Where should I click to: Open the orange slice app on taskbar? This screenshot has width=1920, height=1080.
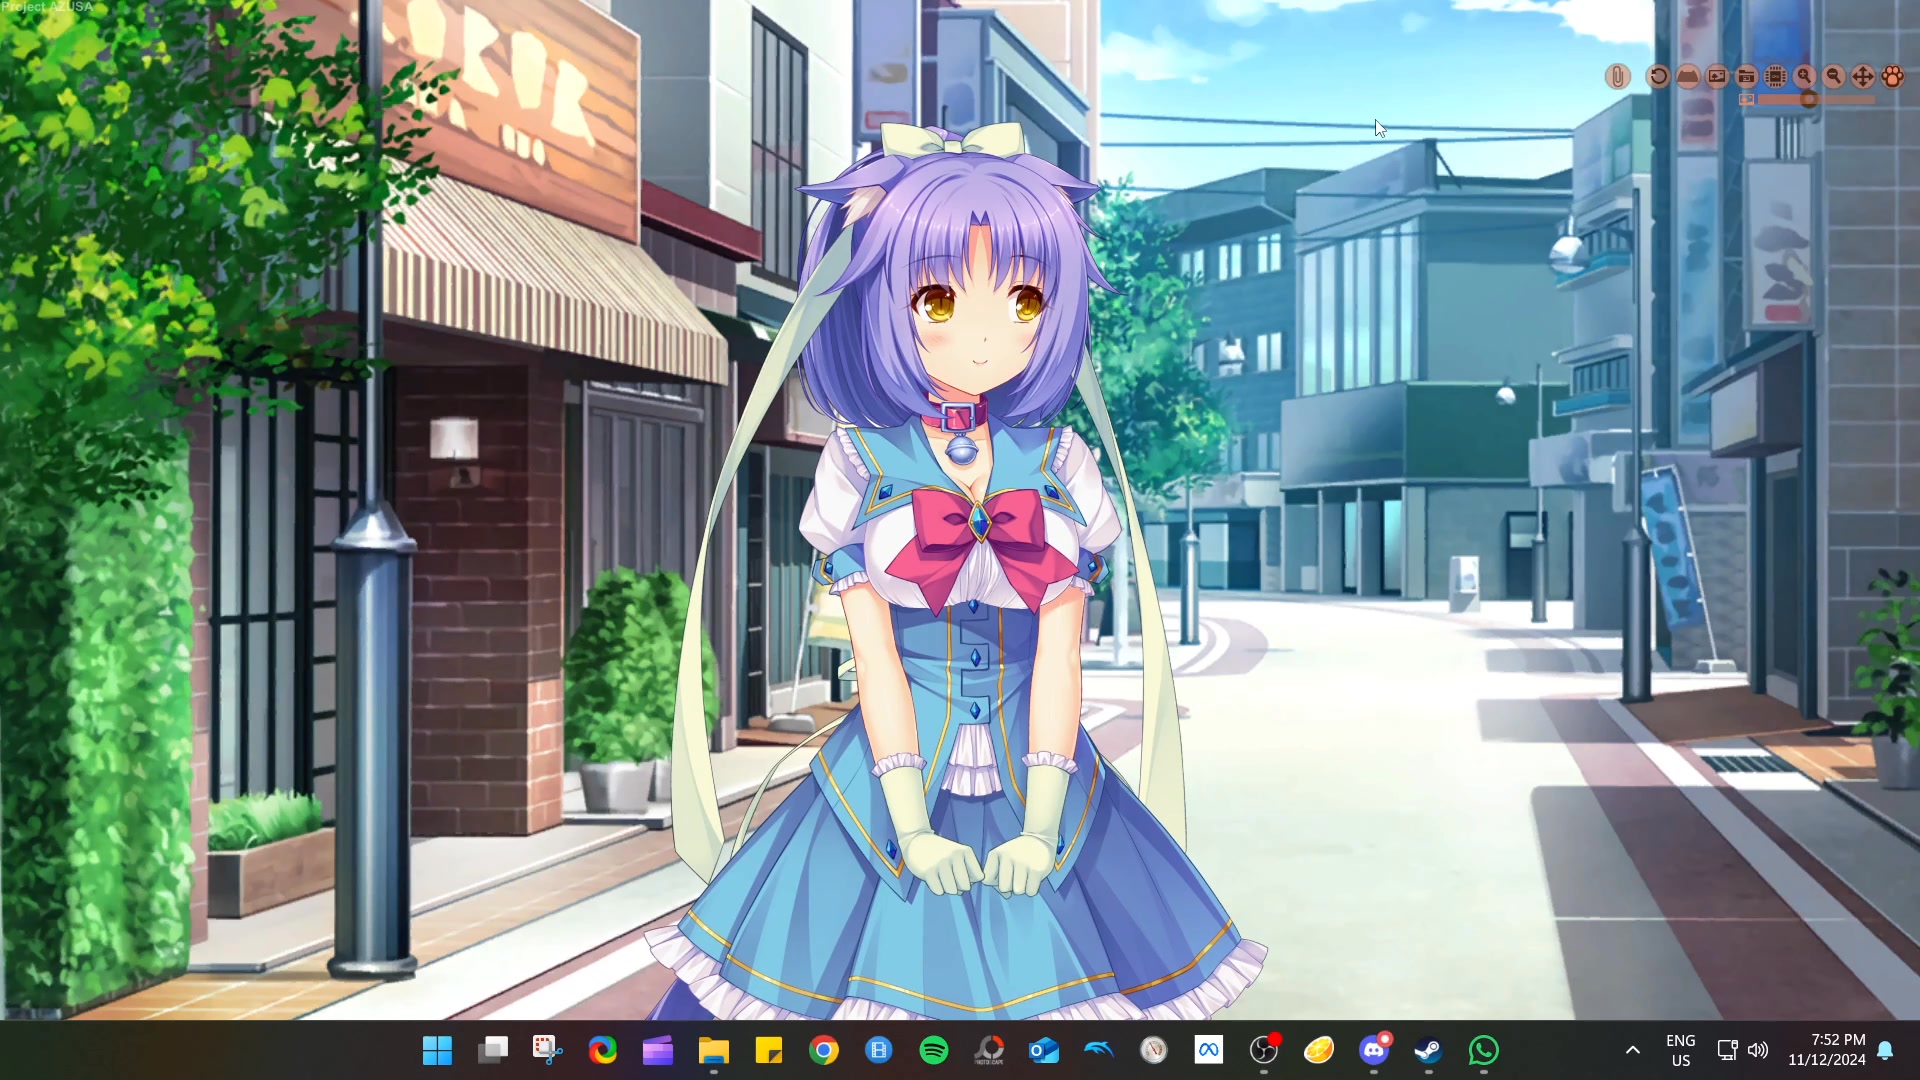(1319, 1050)
